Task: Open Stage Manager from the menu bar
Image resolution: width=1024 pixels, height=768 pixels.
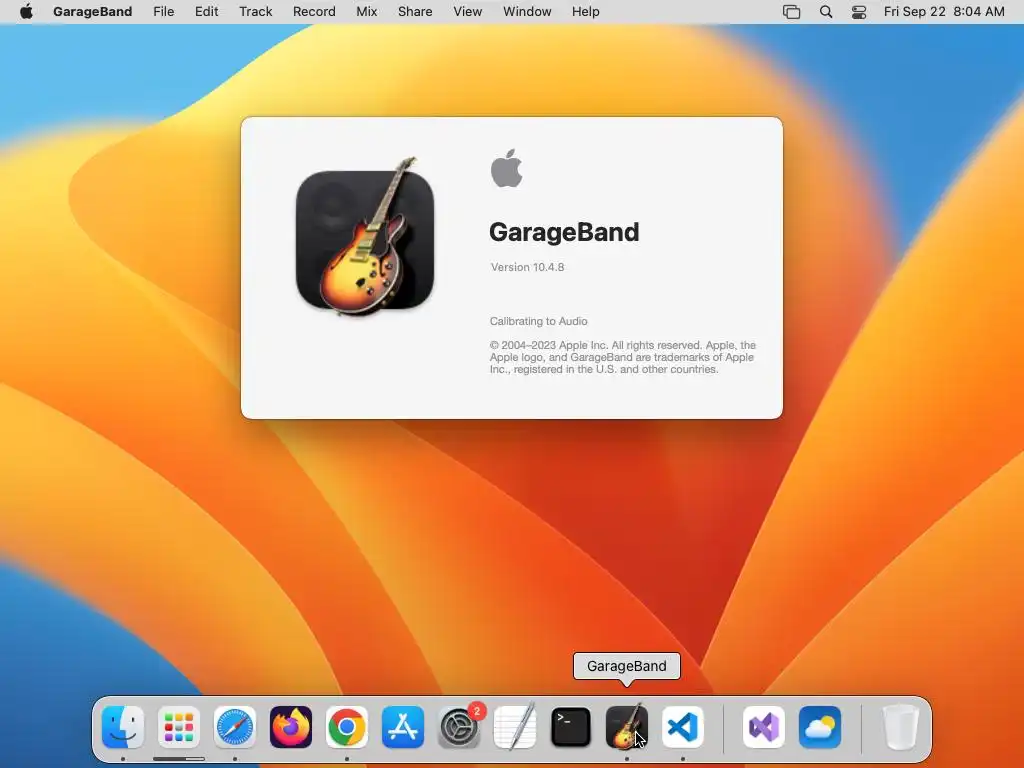Action: pyautogui.click(x=792, y=12)
